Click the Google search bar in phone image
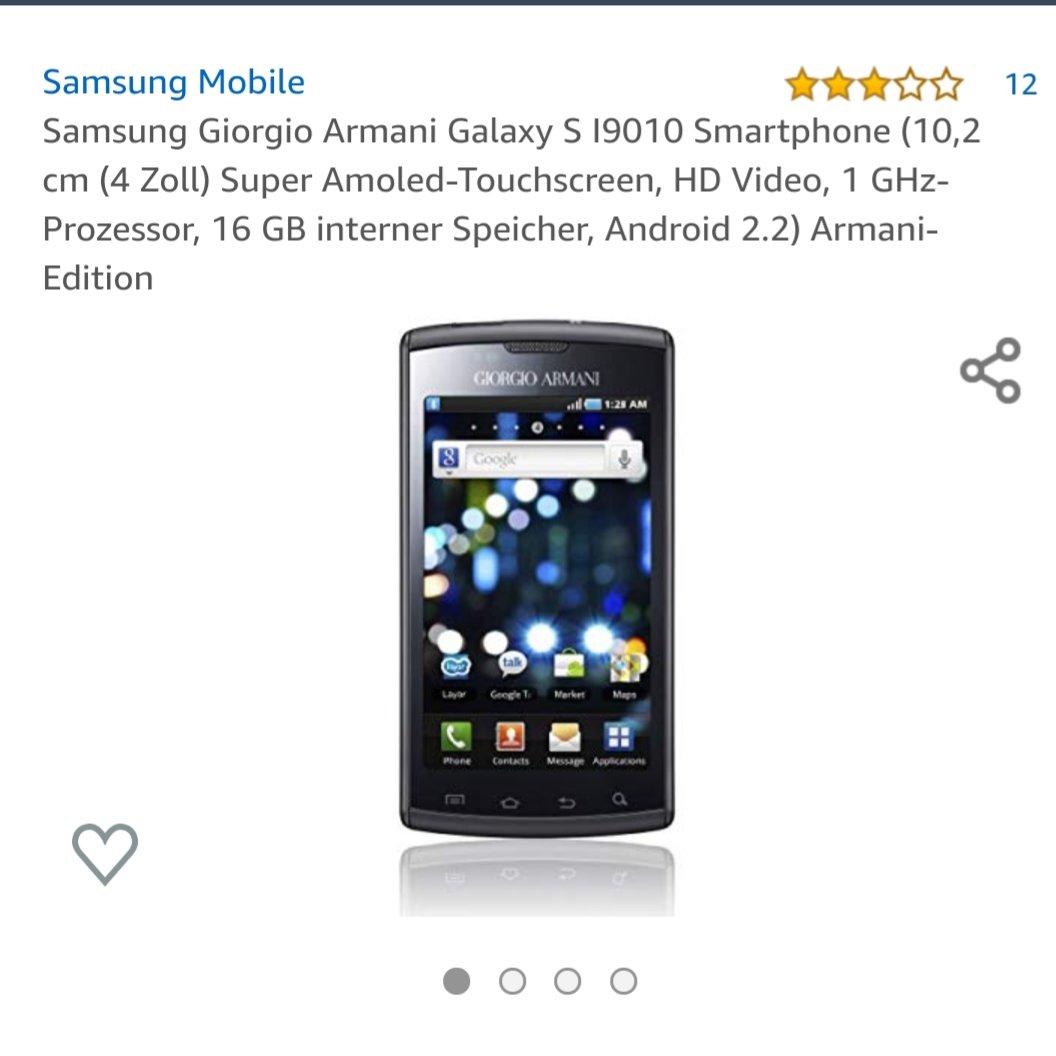This screenshot has width=1056, height=1056. 536,459
